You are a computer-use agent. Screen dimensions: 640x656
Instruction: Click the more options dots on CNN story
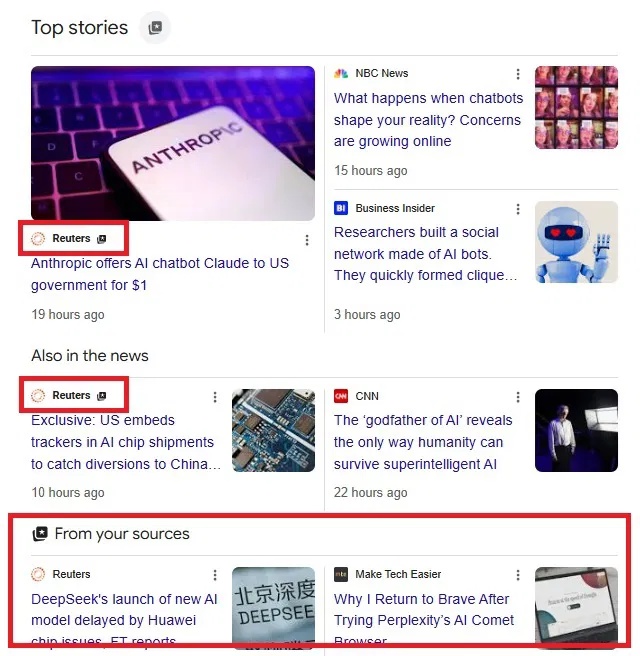click(x=518, y=397)
